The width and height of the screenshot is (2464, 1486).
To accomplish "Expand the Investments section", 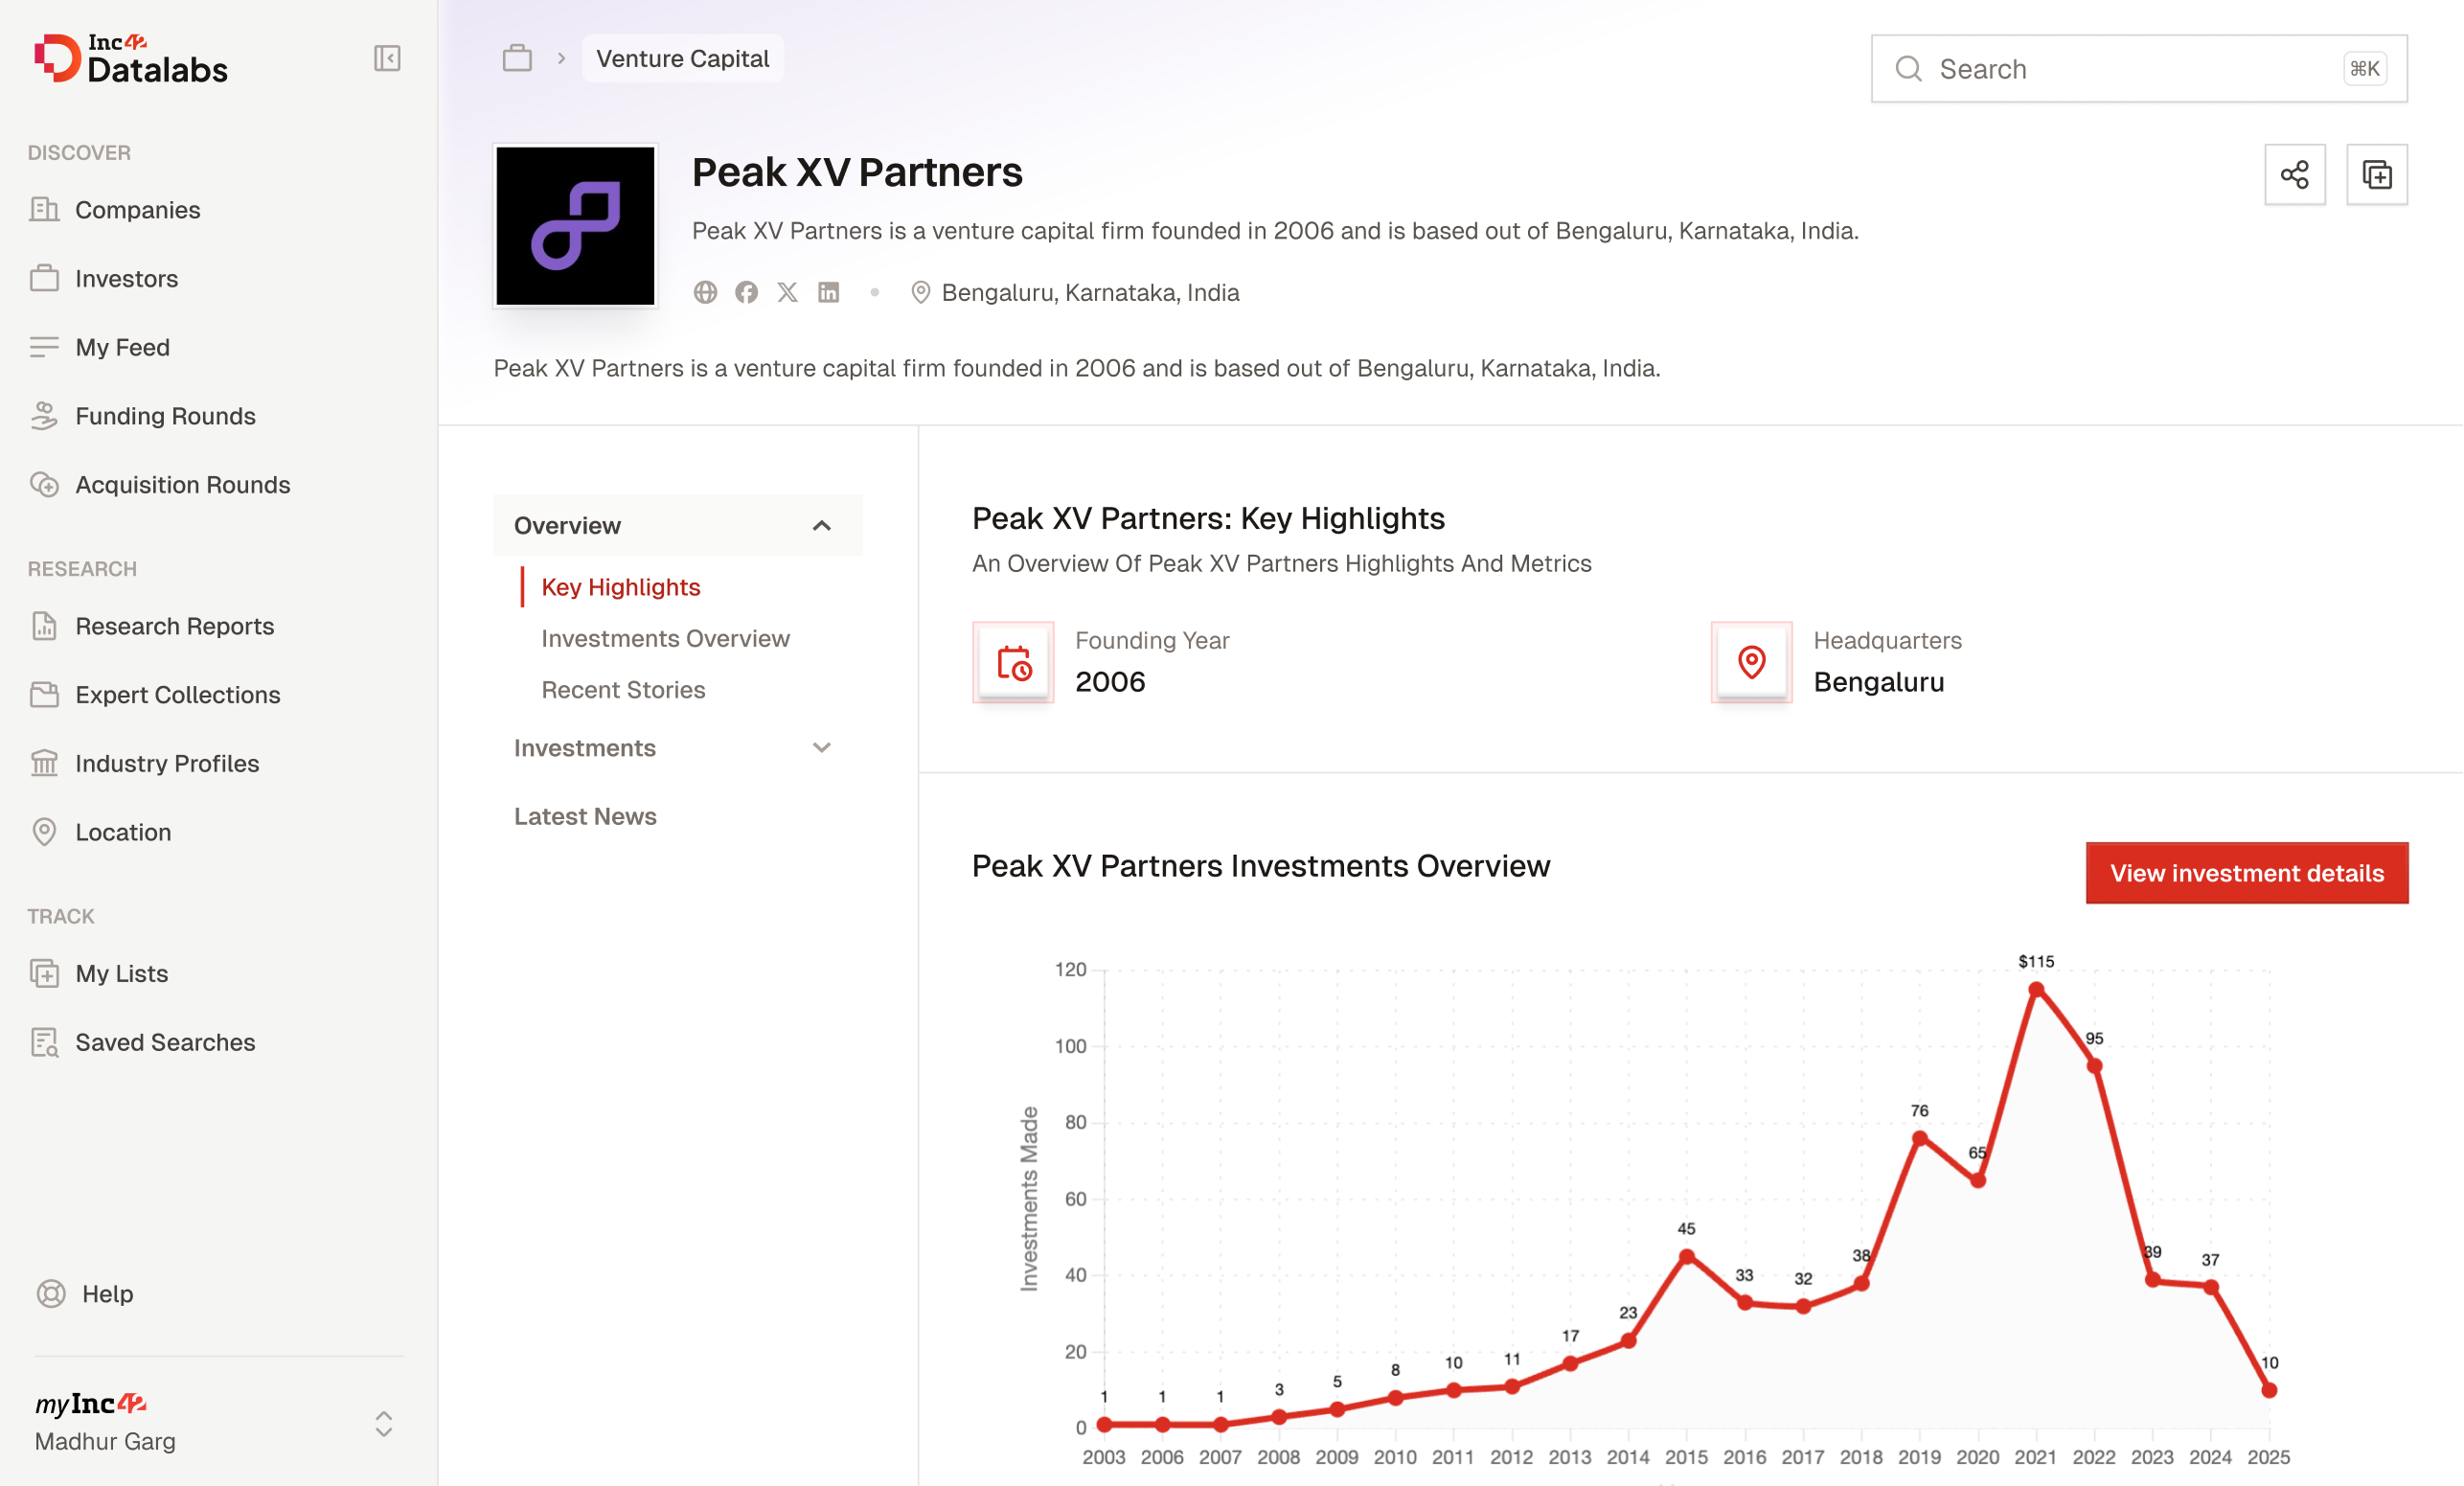I will [821, 748].
